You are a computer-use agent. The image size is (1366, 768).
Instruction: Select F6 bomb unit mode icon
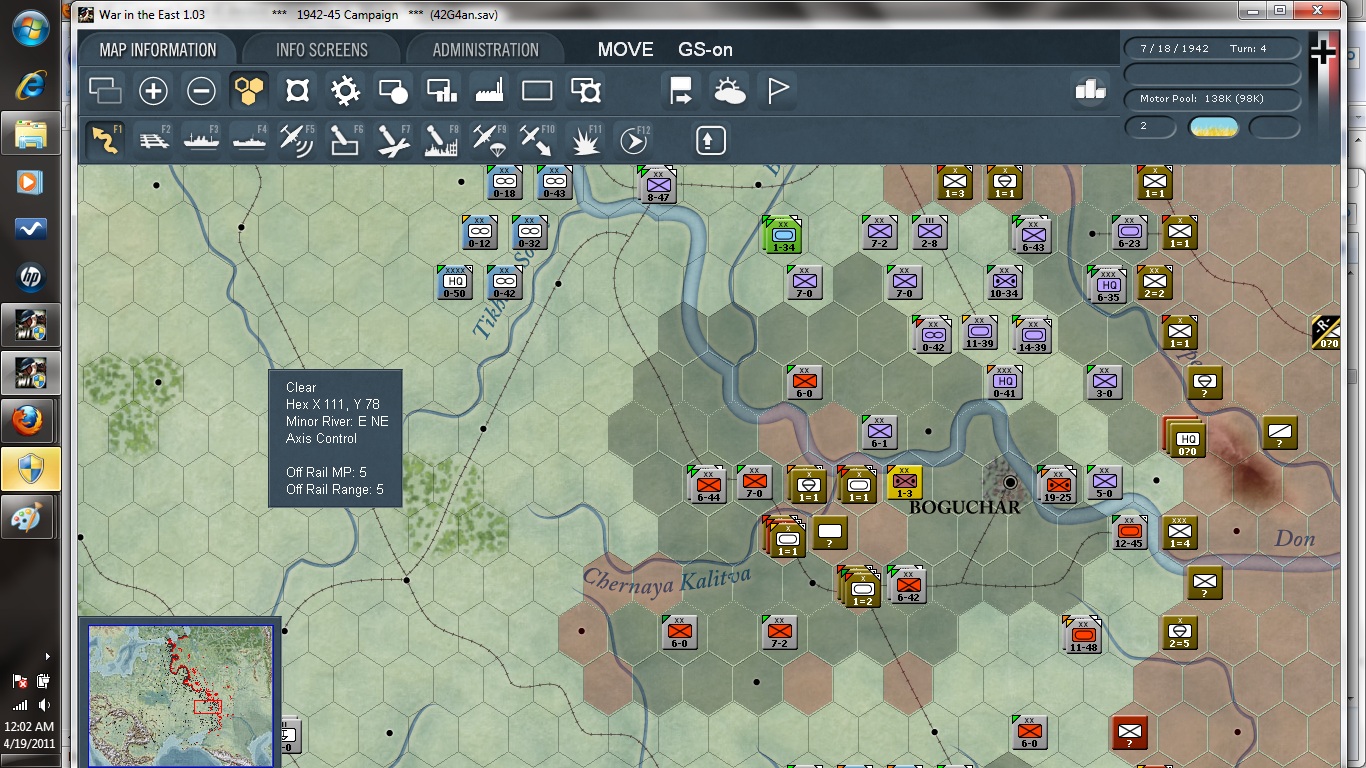(345, 140)
